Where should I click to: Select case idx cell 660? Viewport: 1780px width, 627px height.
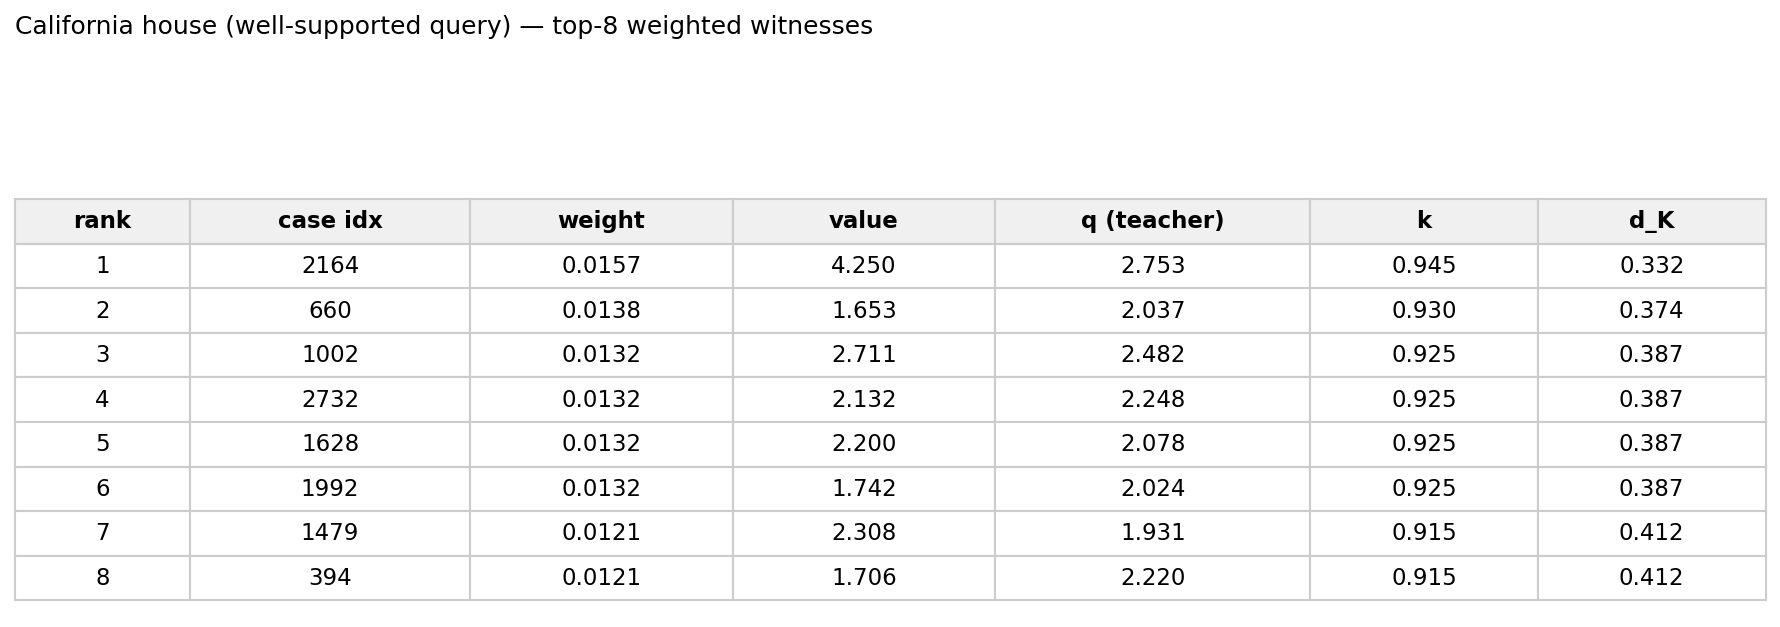tap(330, 311)
